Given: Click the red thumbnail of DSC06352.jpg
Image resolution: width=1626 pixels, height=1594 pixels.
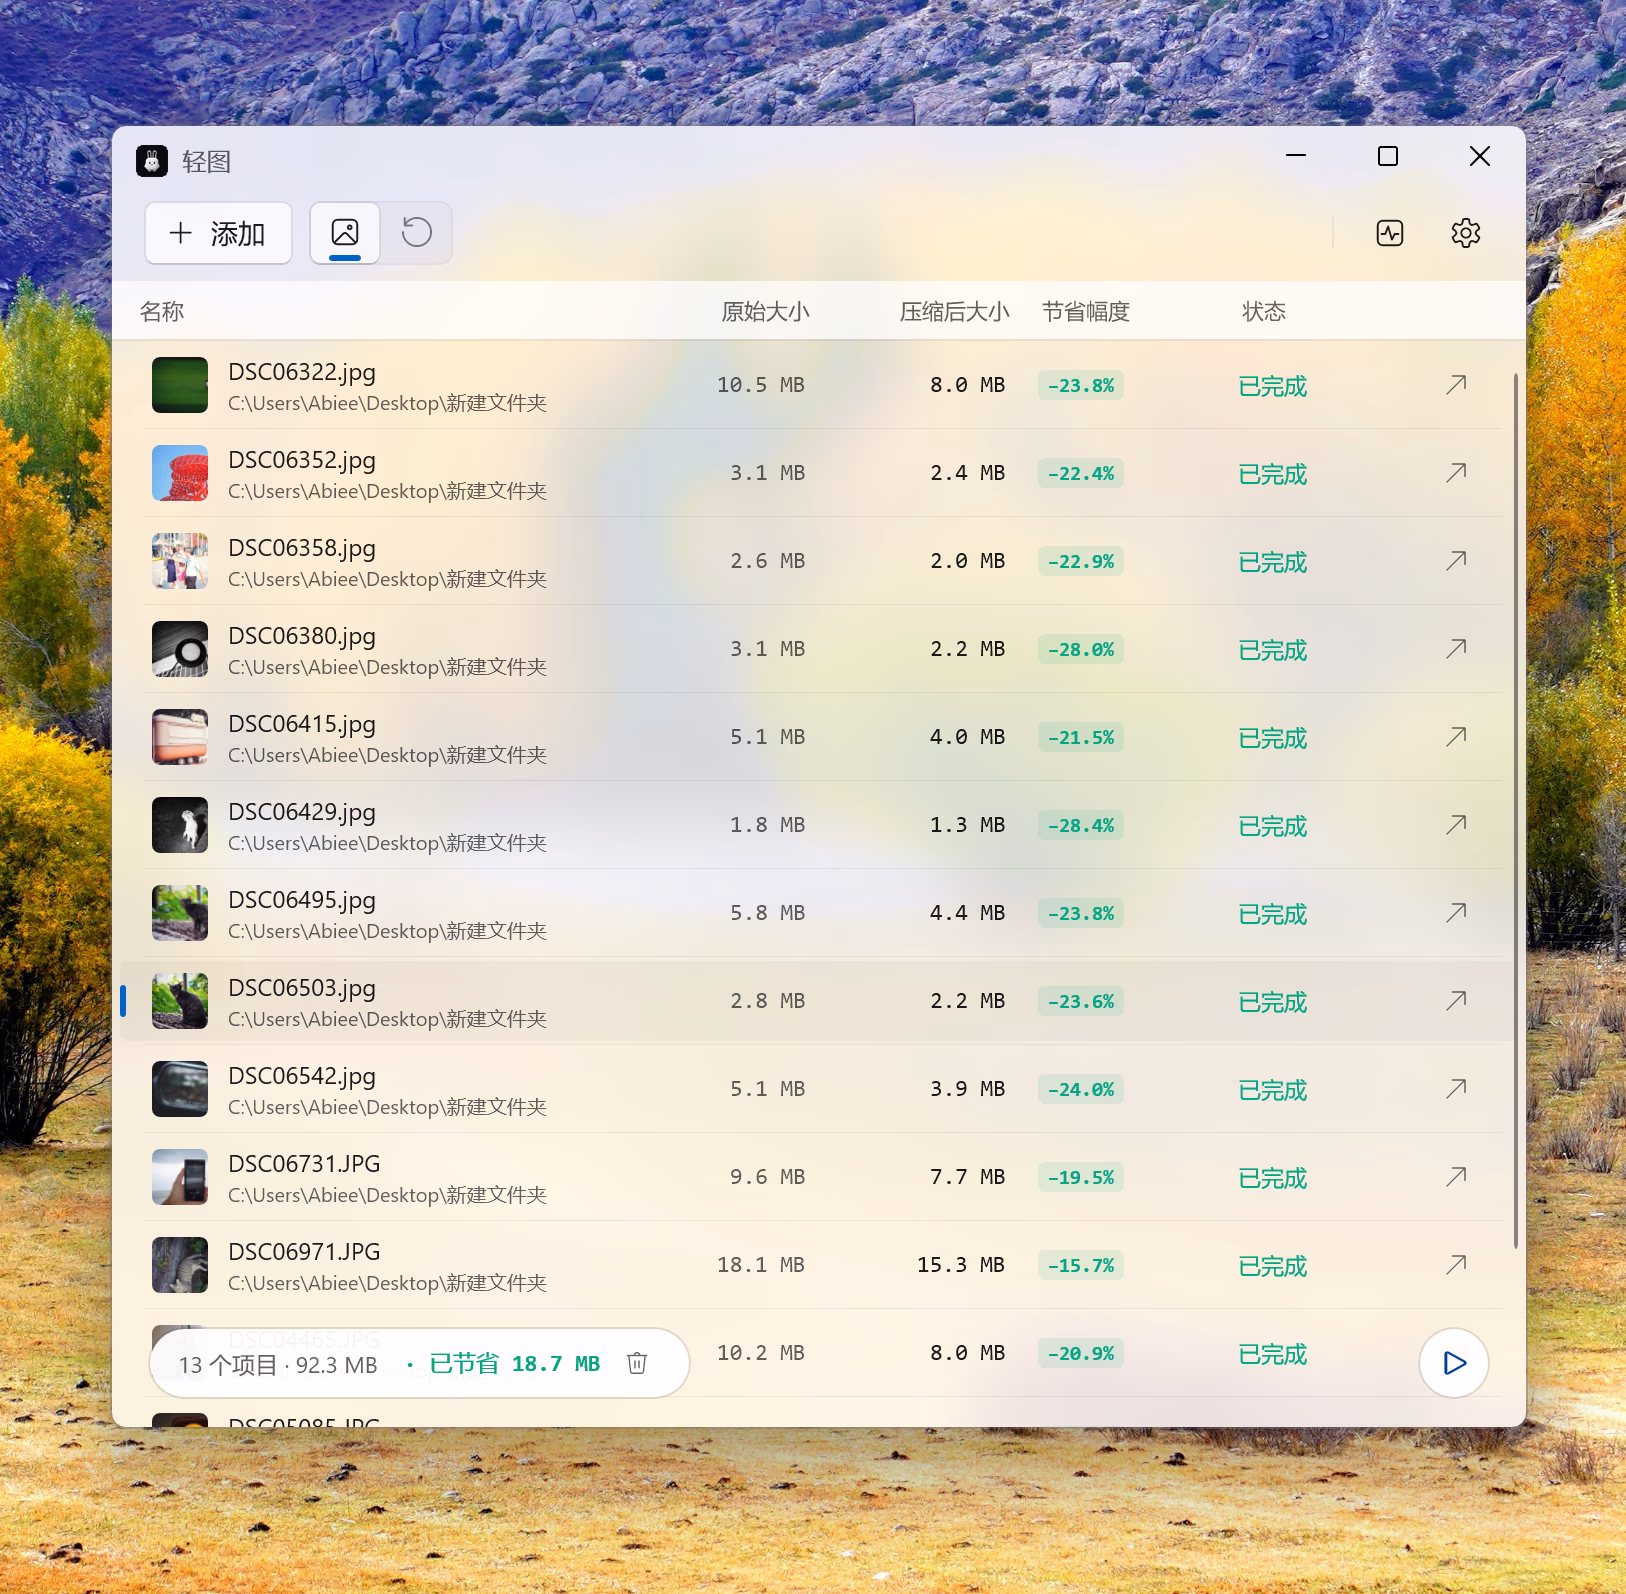Looking at the screenshot, I should [x=180, y=473].
